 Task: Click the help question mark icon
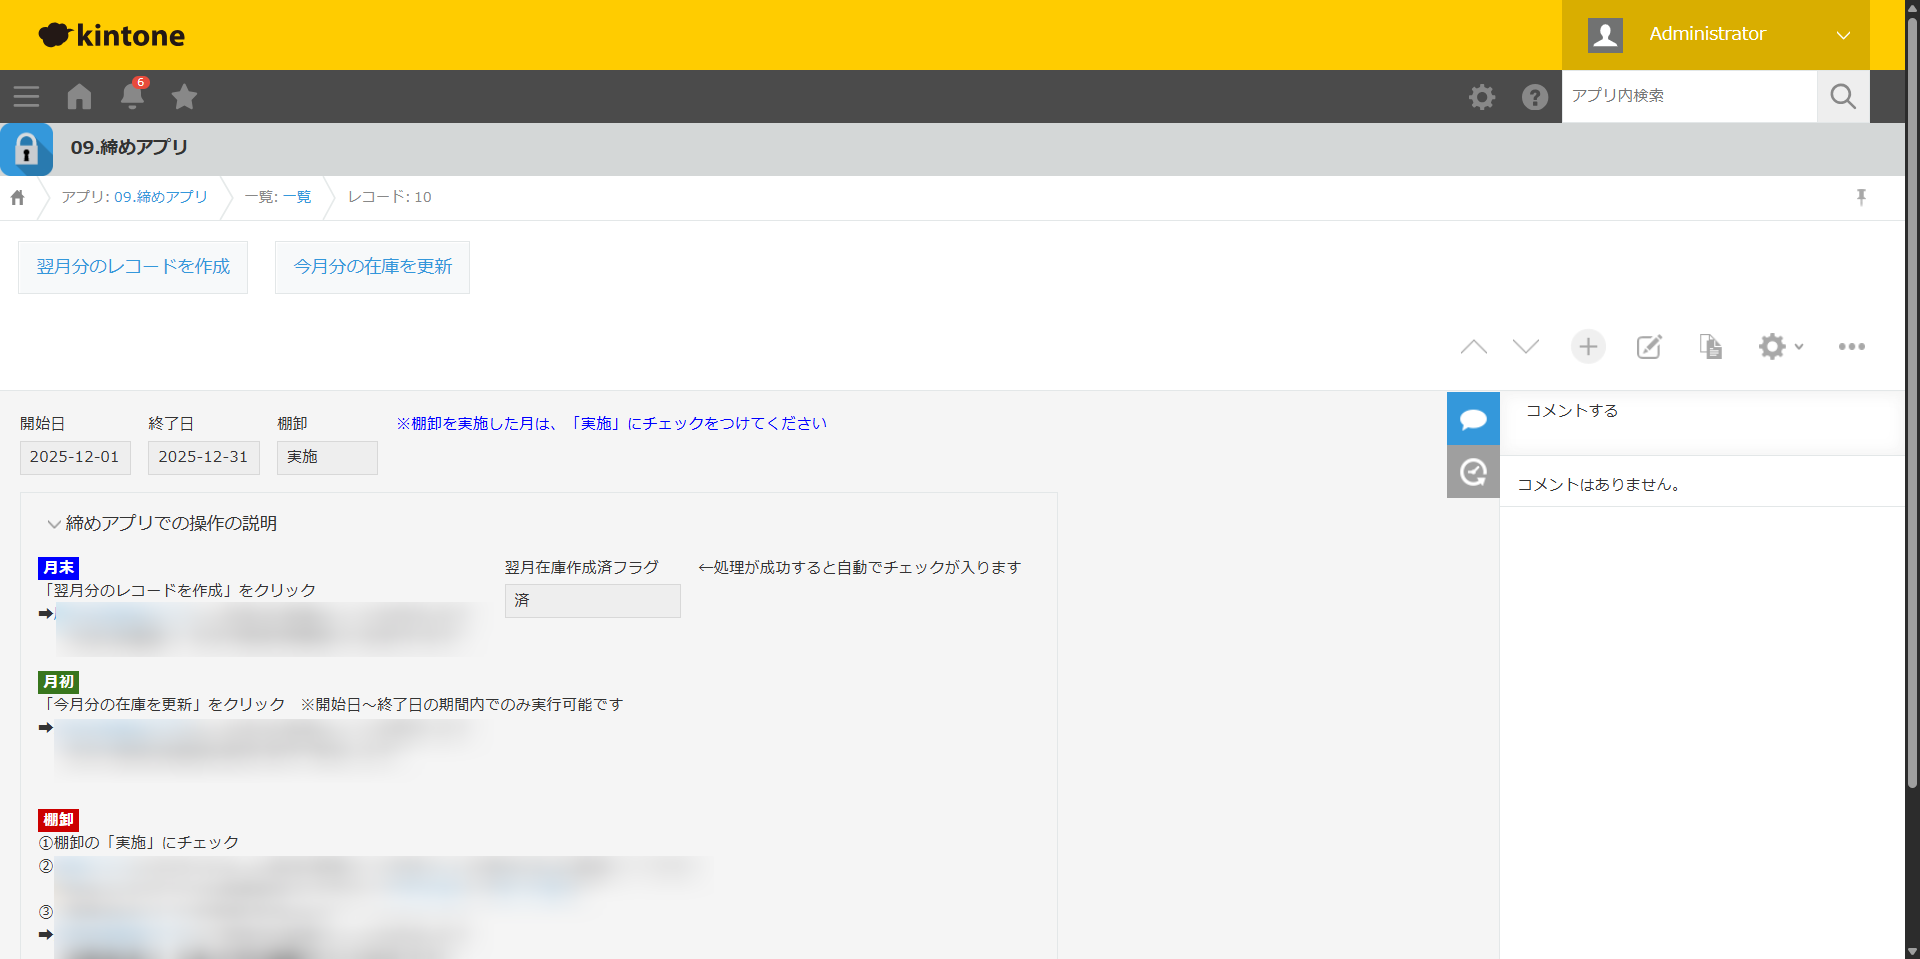pos(1534,97)
